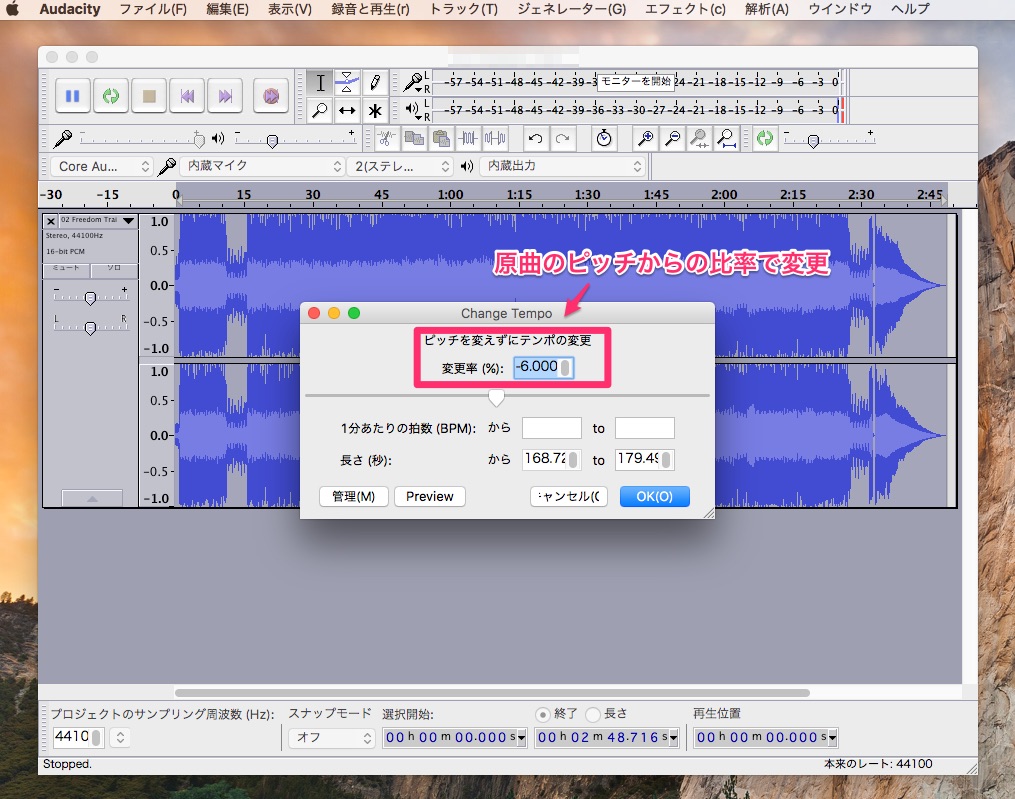Click the Play loop button
This screenshot has height=799, width=1015.
[x=111, y=96]
